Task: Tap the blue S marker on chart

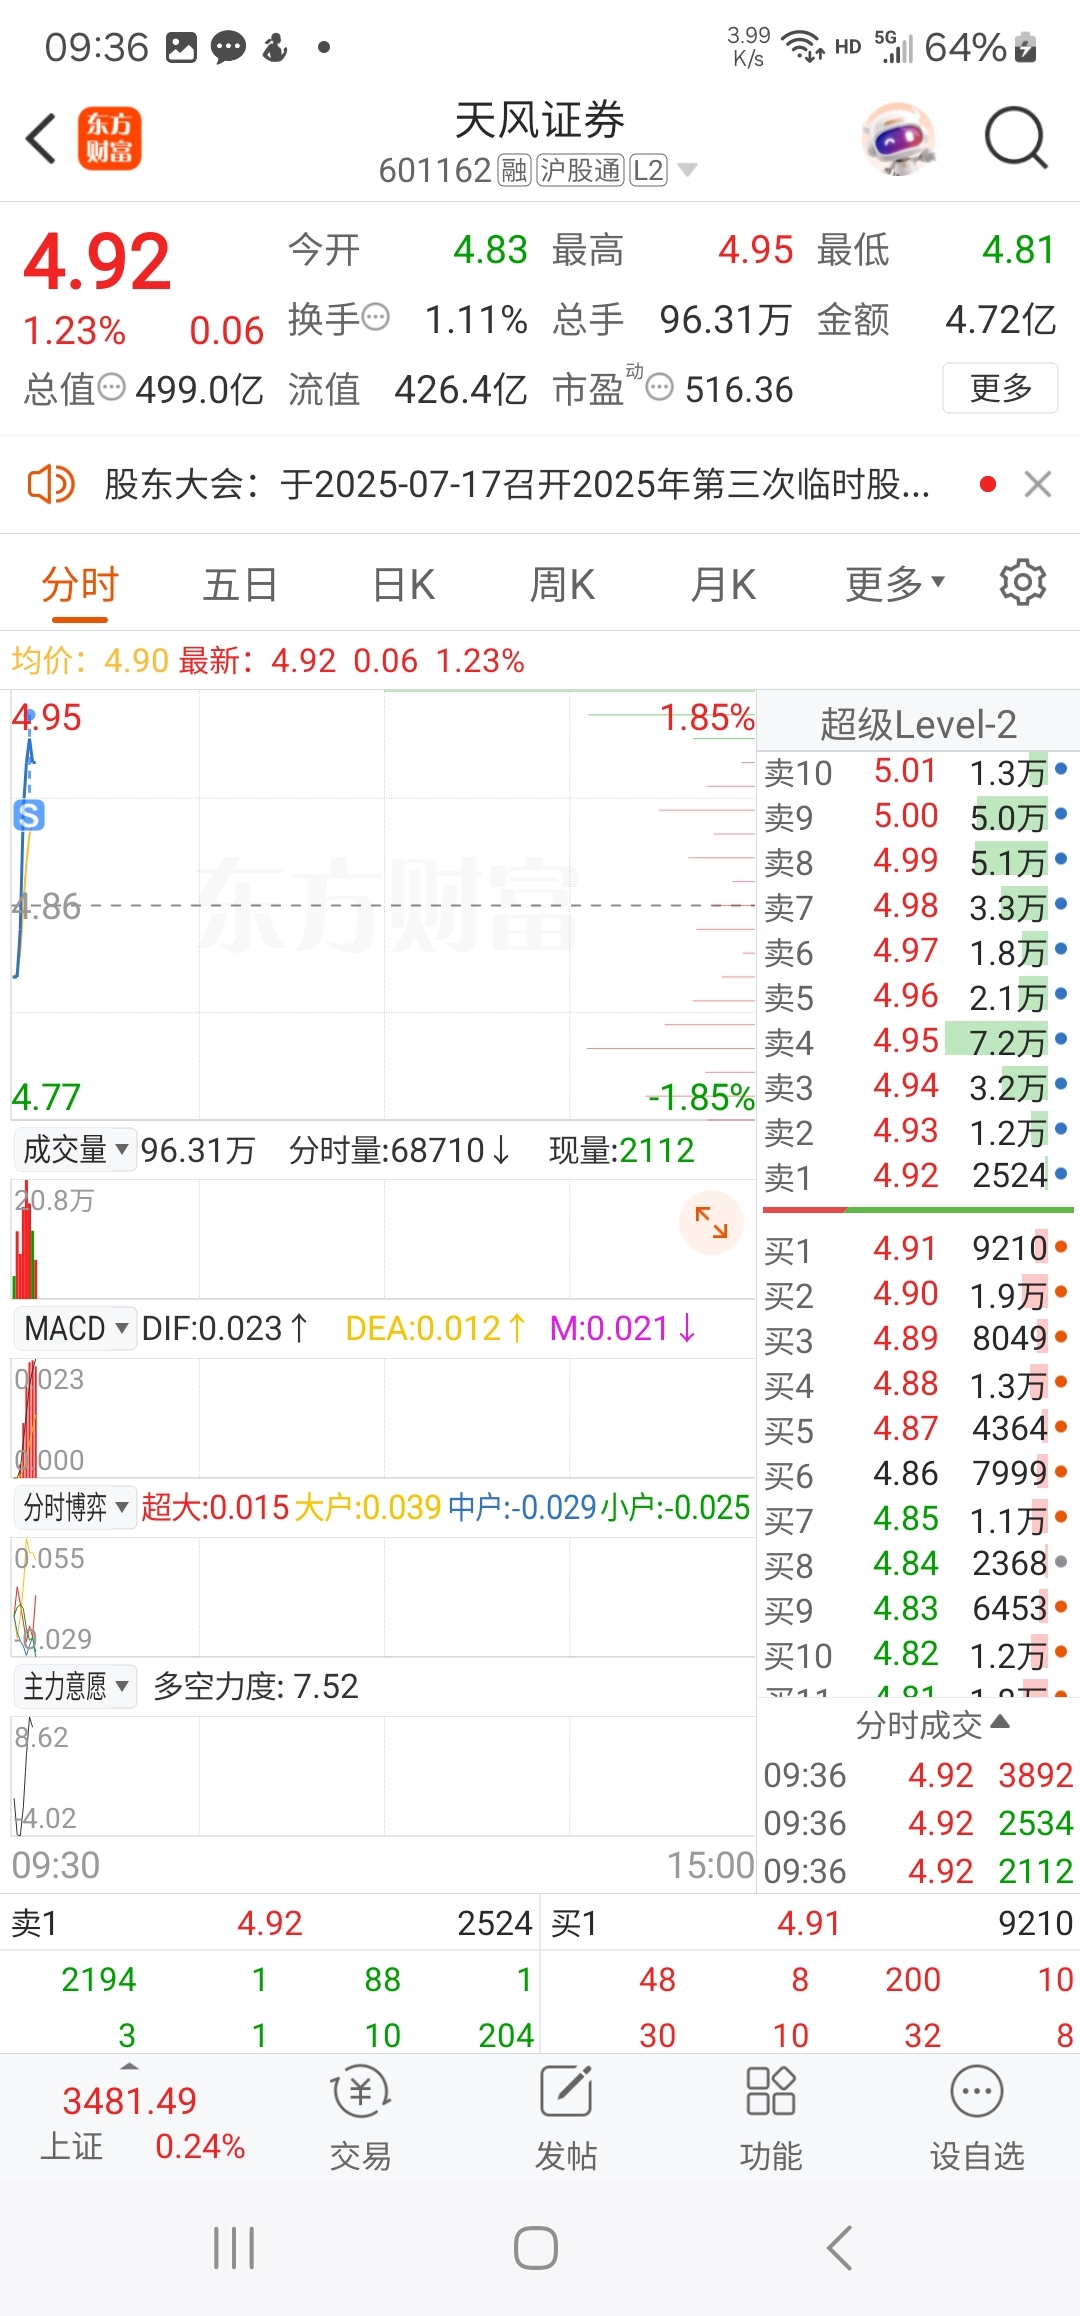Action: [29, 816]
